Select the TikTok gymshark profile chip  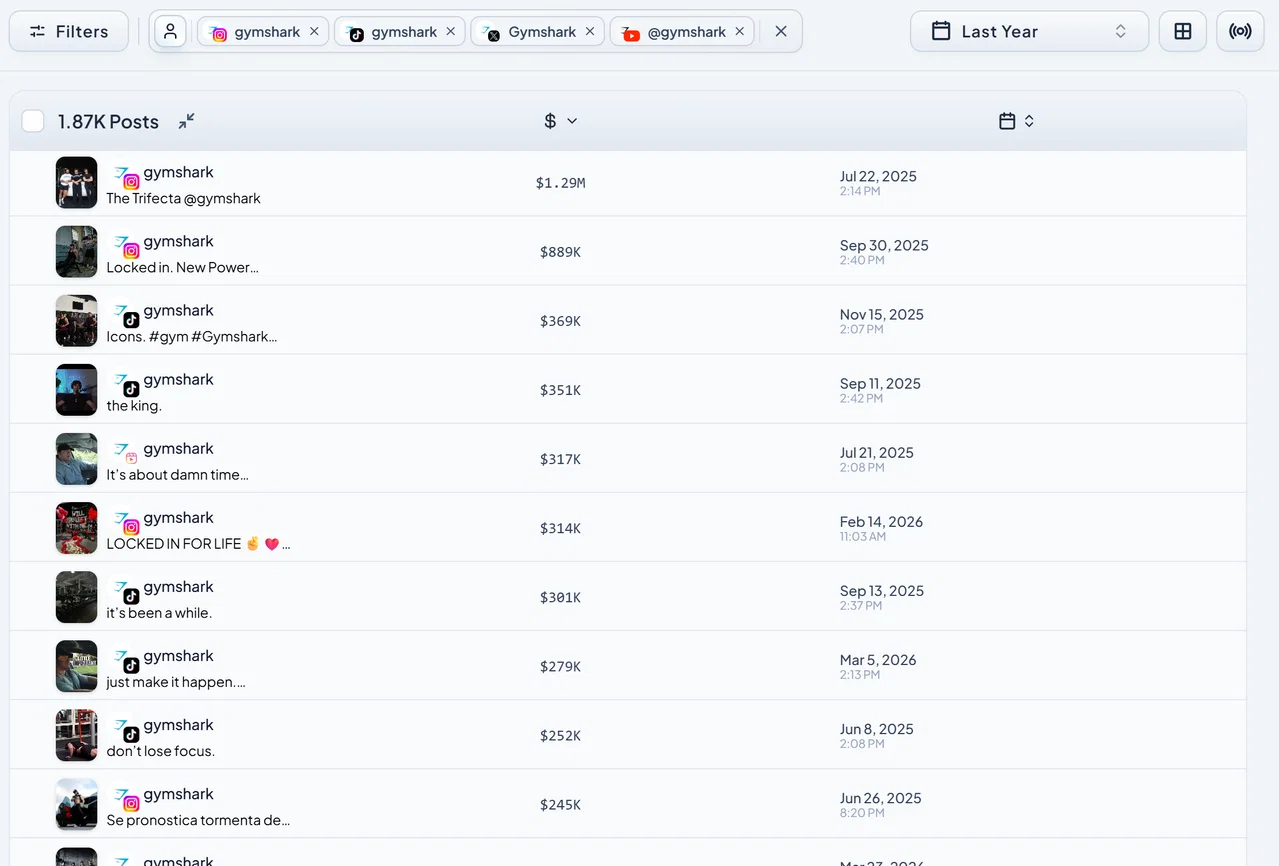pyautogui.click(x=400, y=32)
